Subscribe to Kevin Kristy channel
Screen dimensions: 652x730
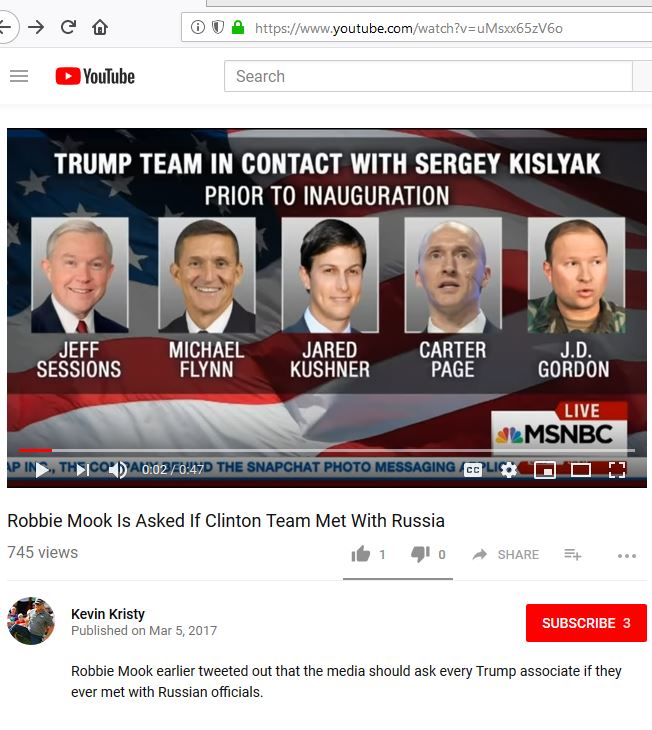(586, 623)
